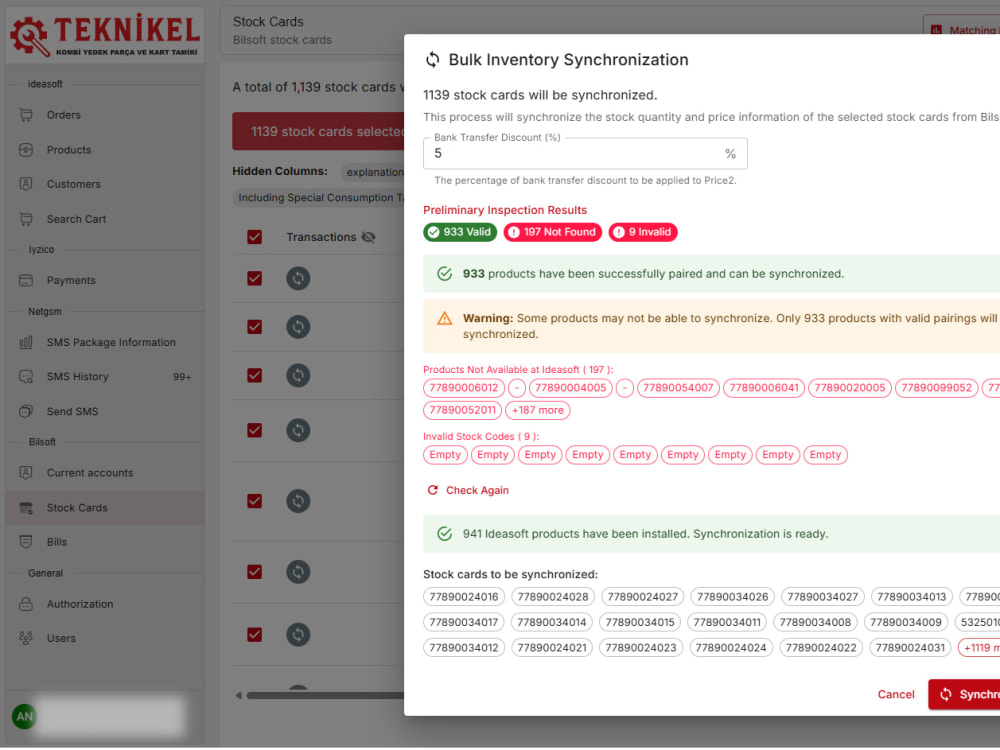
Task: Click the first Empty invalid stock code chip
Action: (x=445, y=455)
